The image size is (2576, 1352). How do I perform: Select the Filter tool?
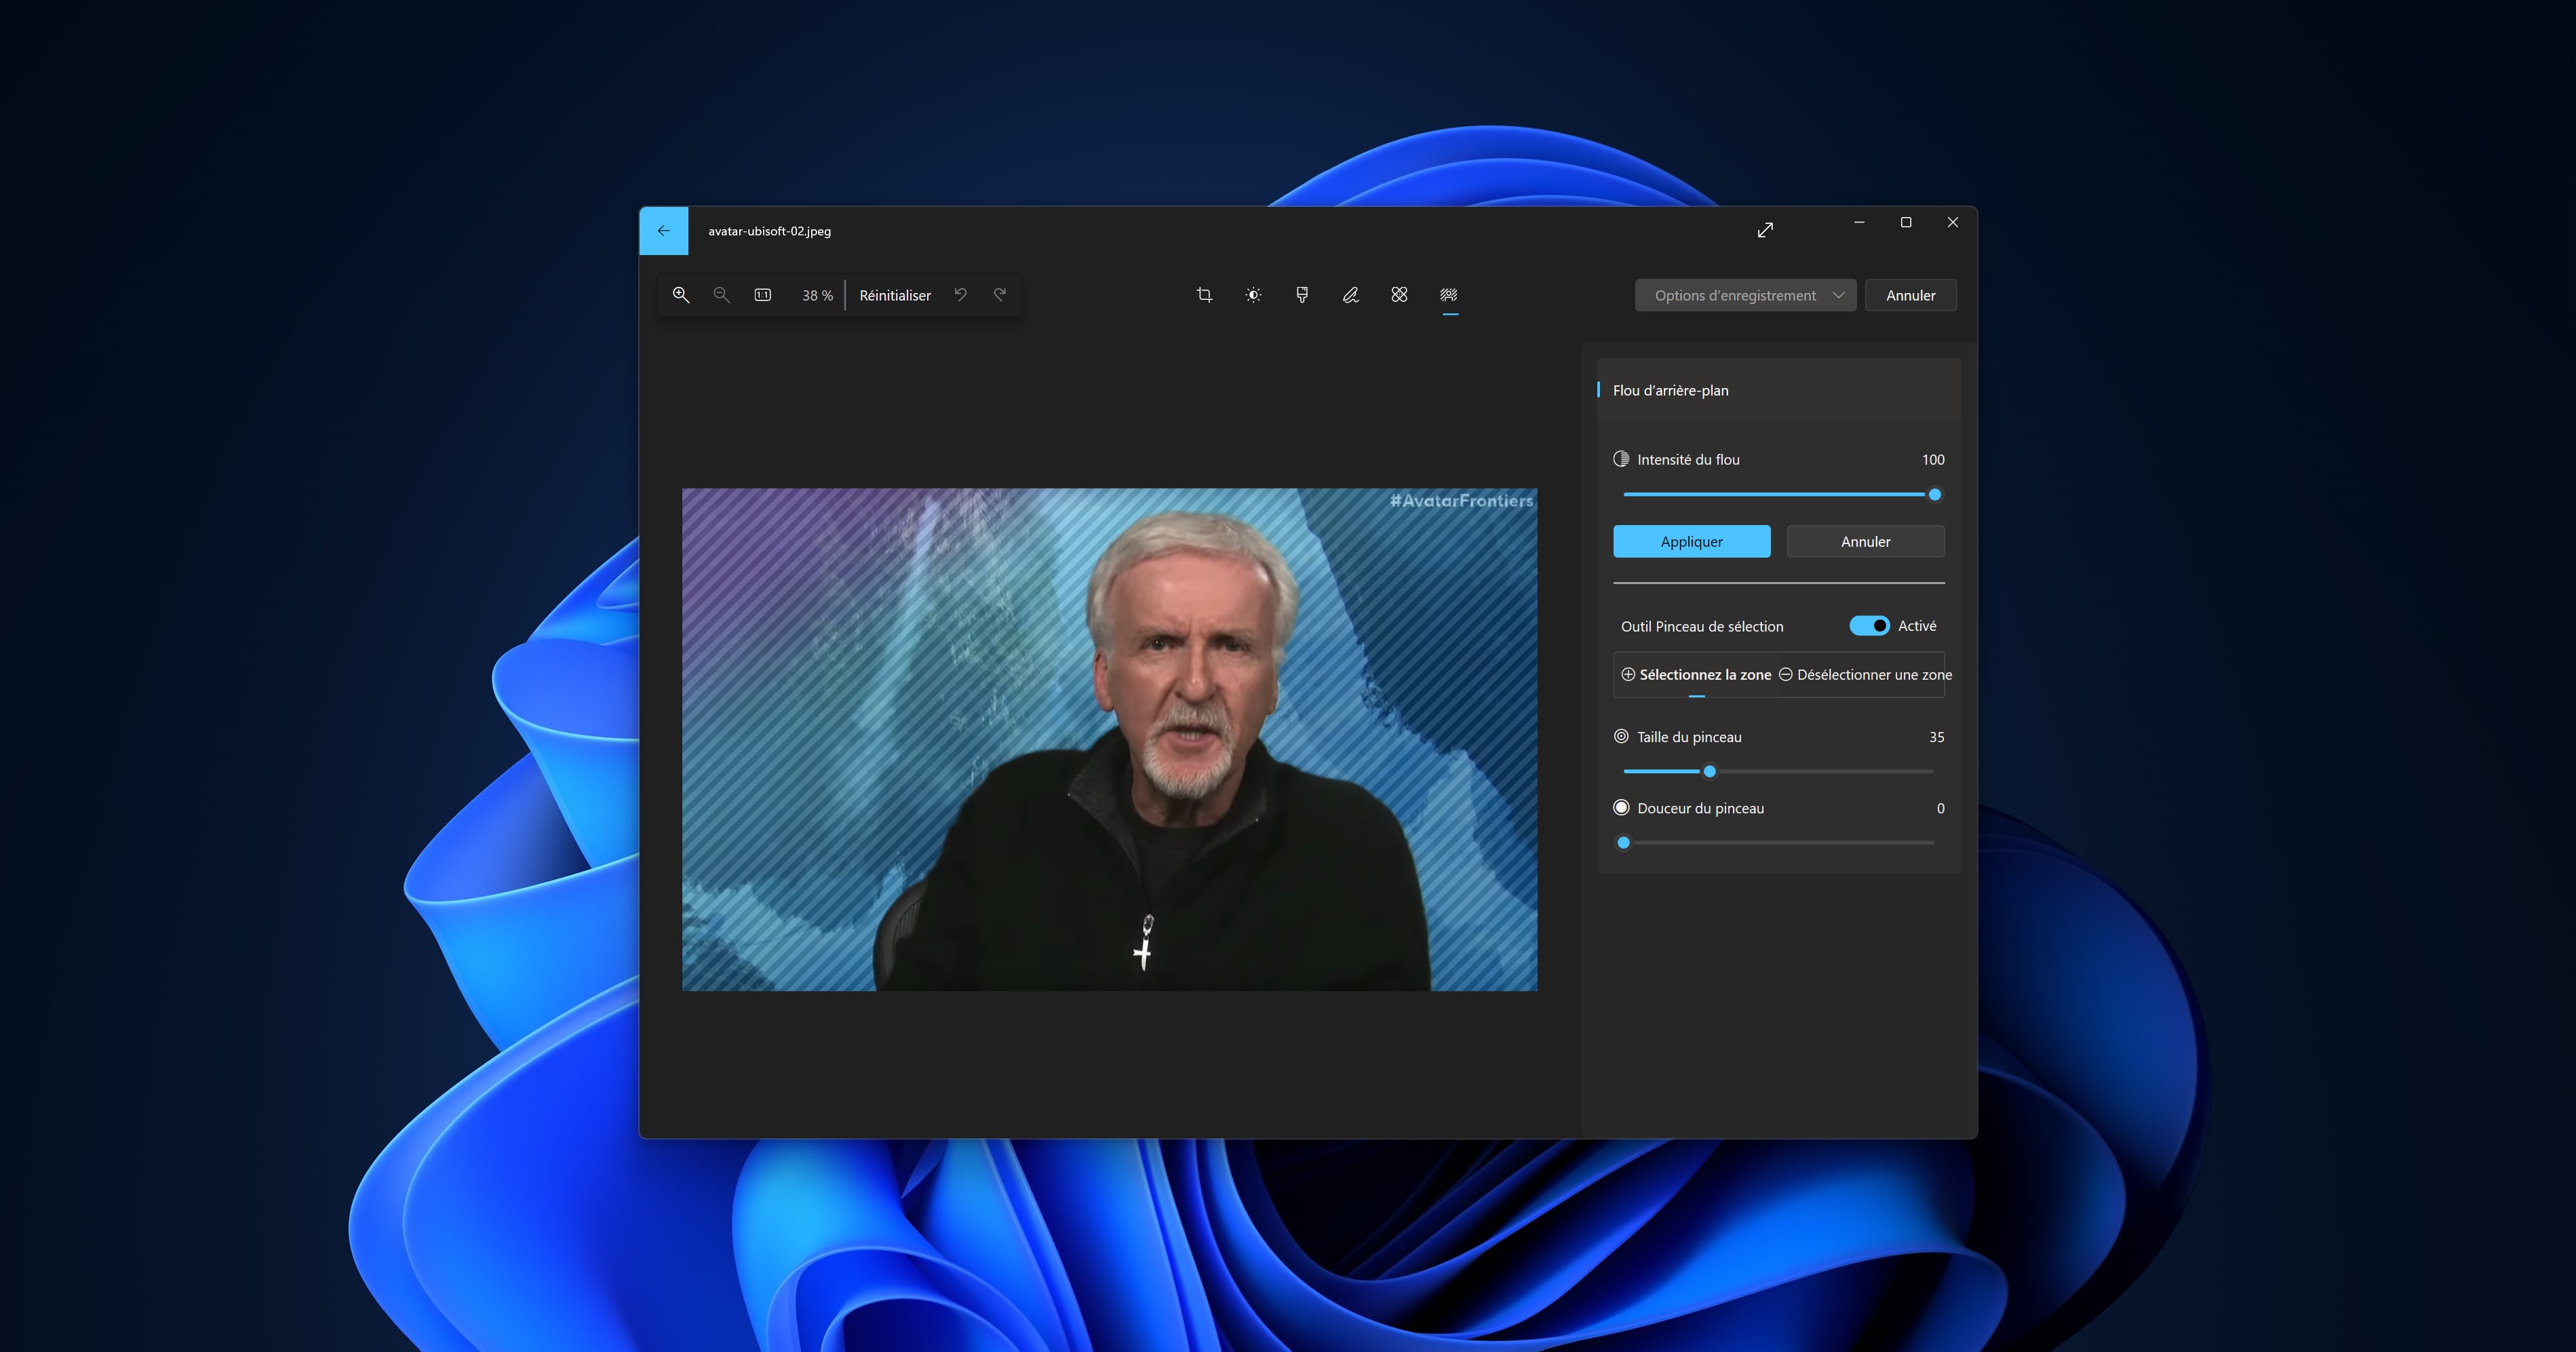(x=1301, y=295)
